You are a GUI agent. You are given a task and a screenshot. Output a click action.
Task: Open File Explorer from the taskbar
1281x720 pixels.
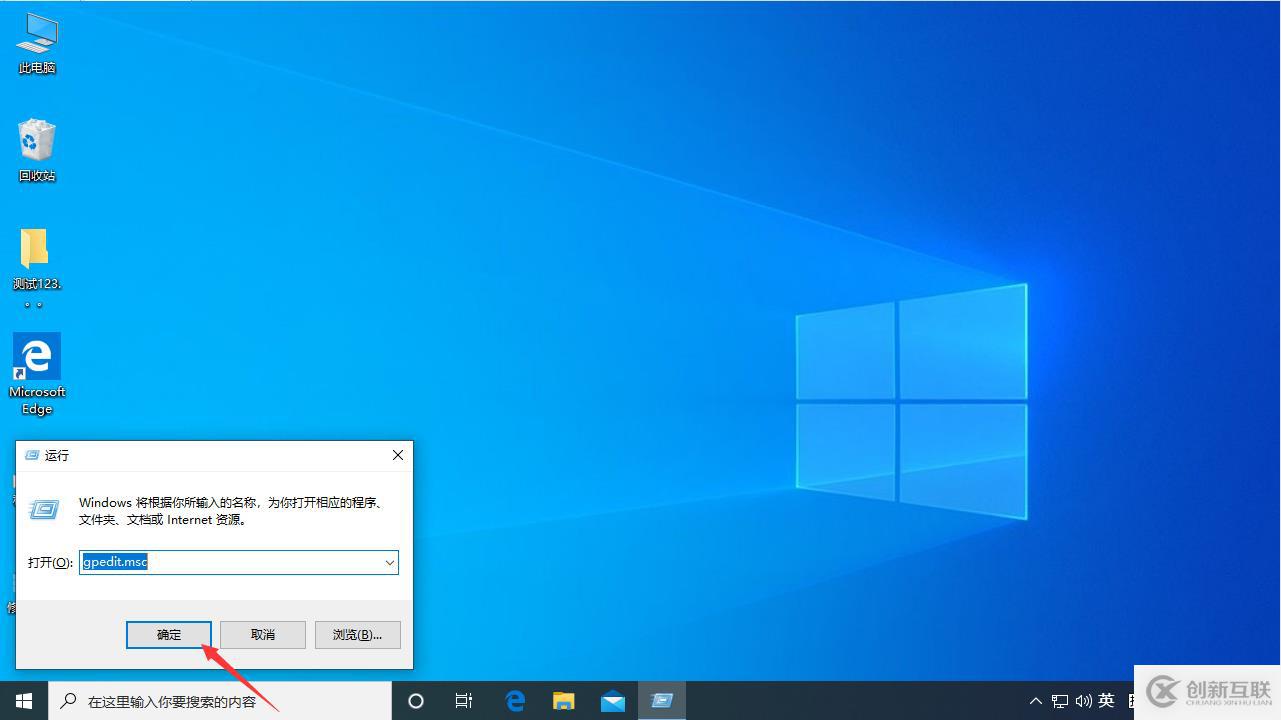[x=564, y=701]
